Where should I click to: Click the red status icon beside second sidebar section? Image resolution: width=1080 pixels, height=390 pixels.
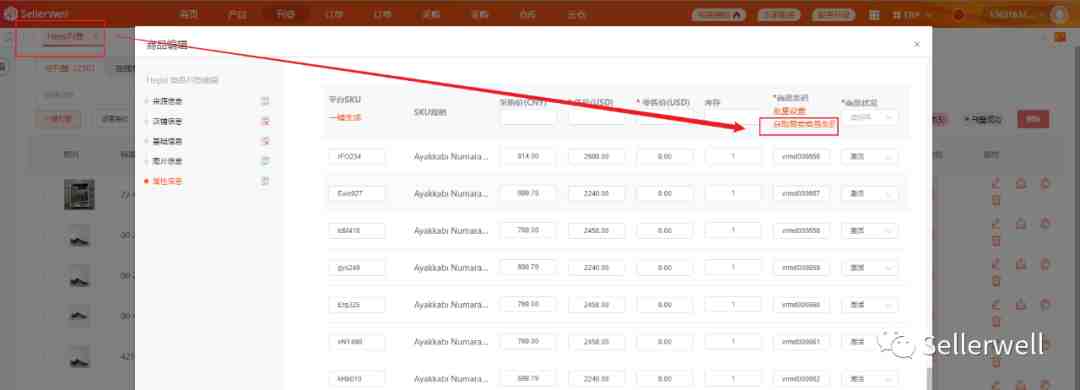point(265,121)
